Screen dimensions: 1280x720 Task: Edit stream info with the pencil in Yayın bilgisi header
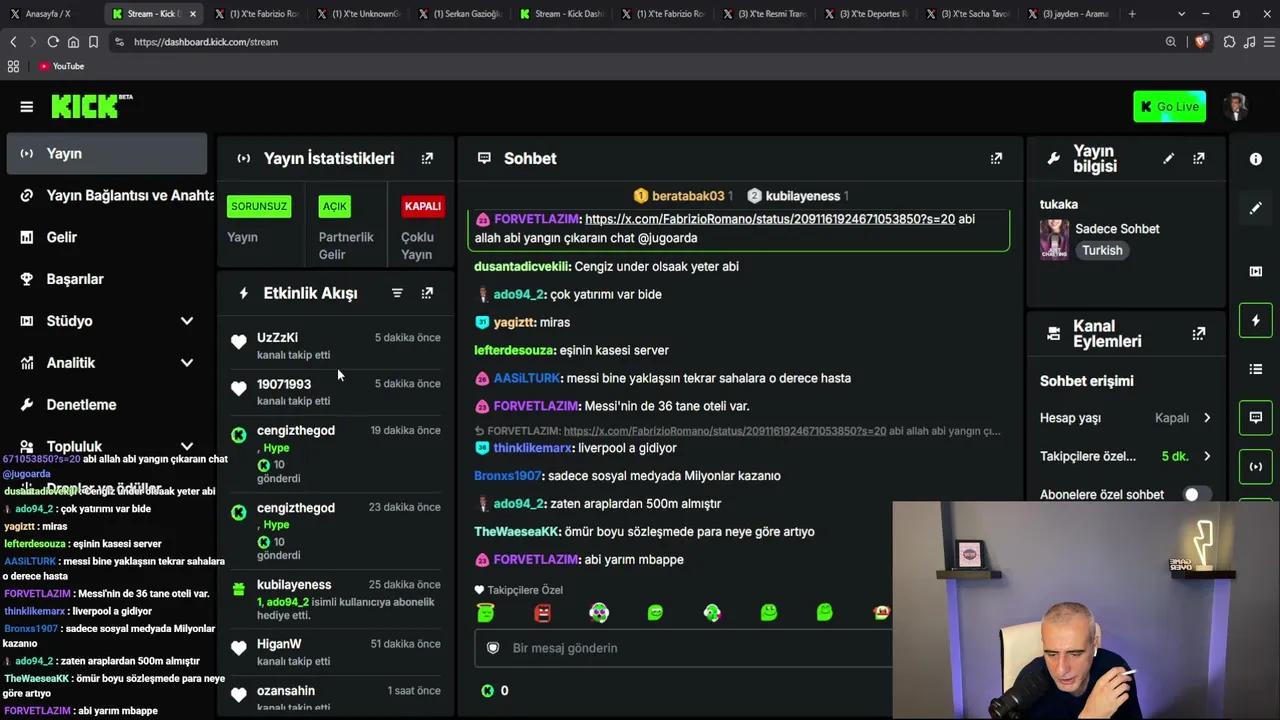pos(1168,158)
